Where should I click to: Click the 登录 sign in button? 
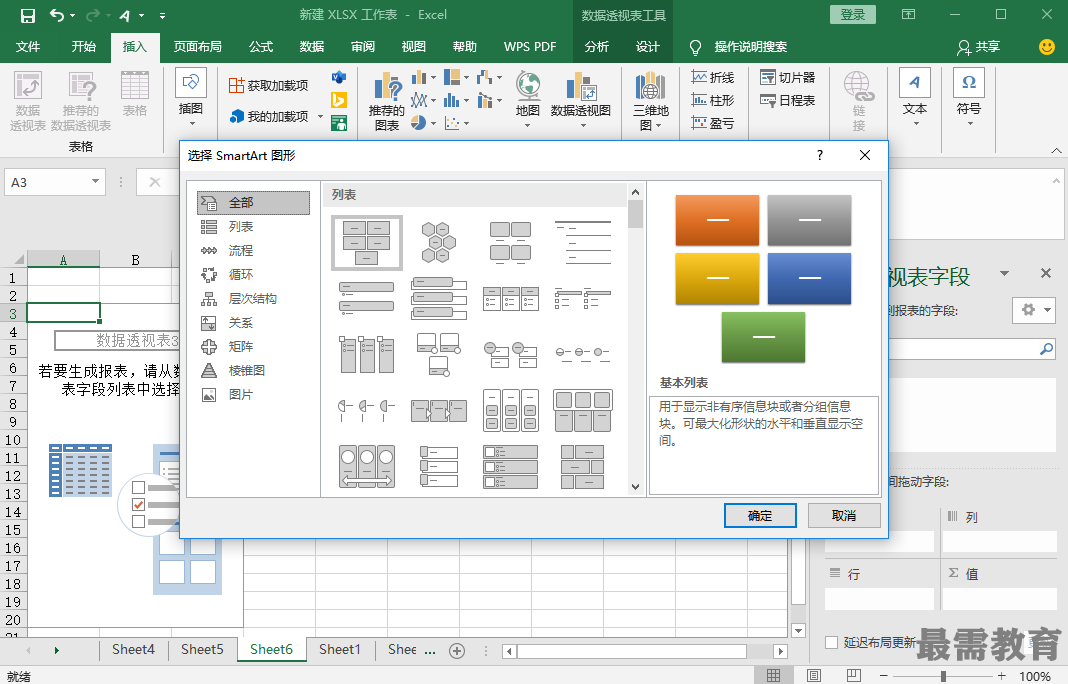(853, 14)
